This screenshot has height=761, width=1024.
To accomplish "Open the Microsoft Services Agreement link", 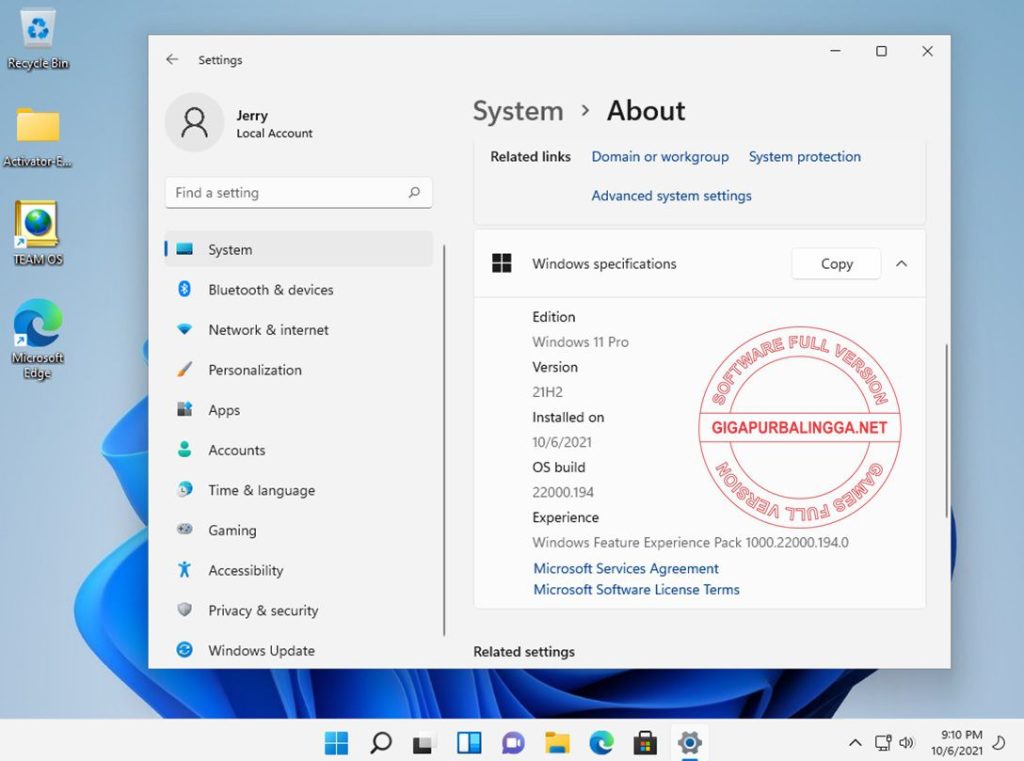I will coord(626,568).
